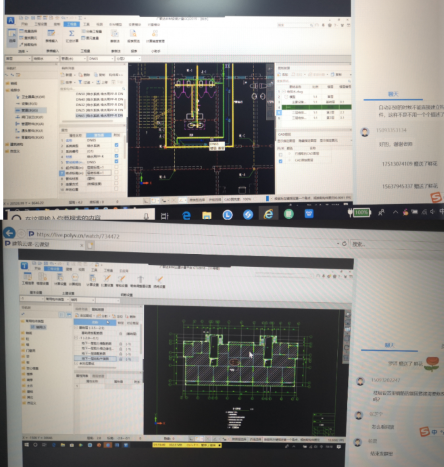444x467 pixels.
Task: Expand the 门窗洞 folder in lower app tree
Action: click(x=29, y=351)
